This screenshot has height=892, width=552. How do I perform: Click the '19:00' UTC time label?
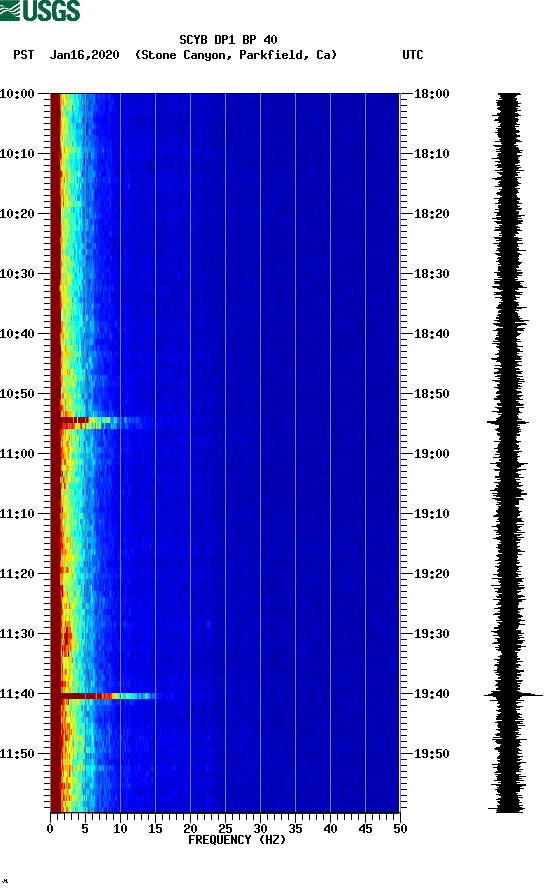(x=432, y=453)
